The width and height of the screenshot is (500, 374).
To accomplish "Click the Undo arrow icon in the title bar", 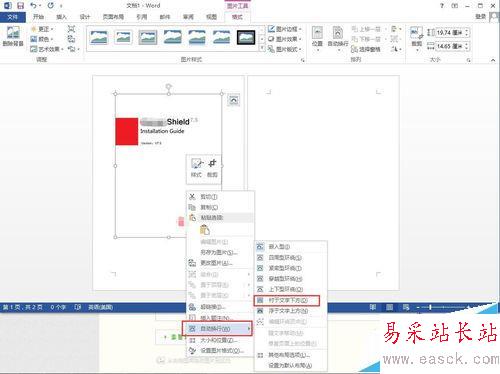I will pos(33,6).
